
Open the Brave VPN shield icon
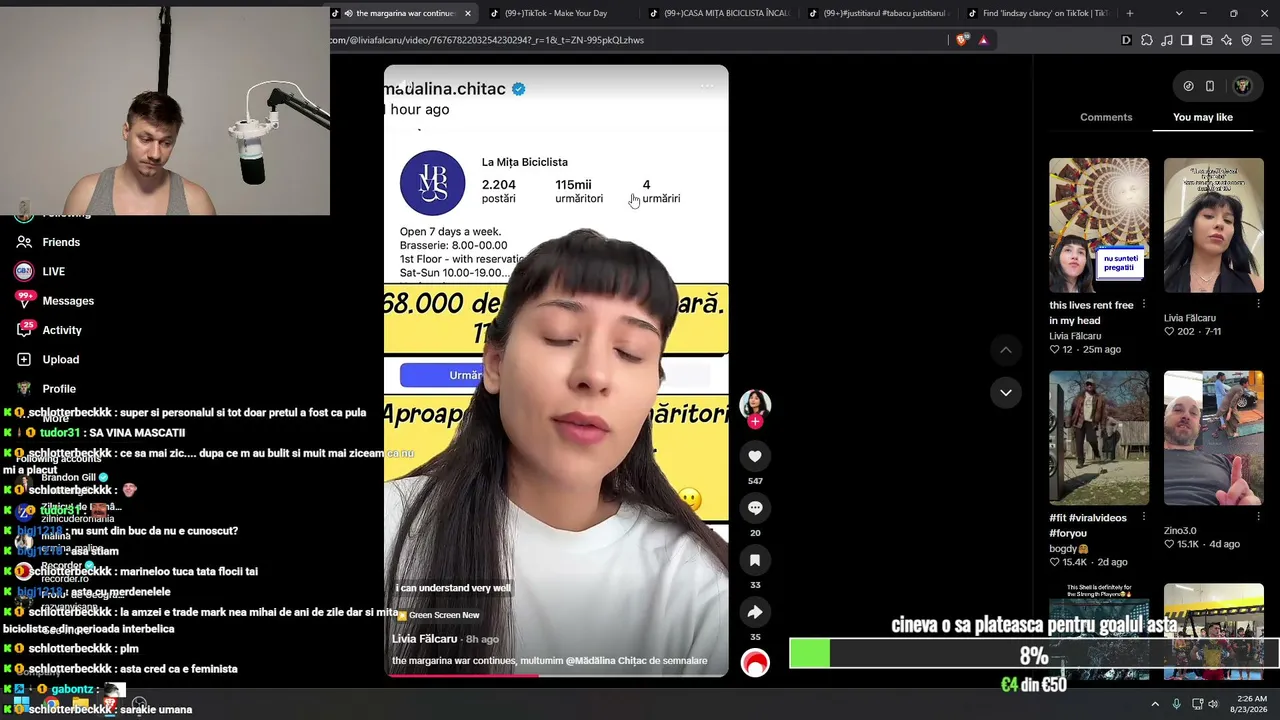(1246, 40)
